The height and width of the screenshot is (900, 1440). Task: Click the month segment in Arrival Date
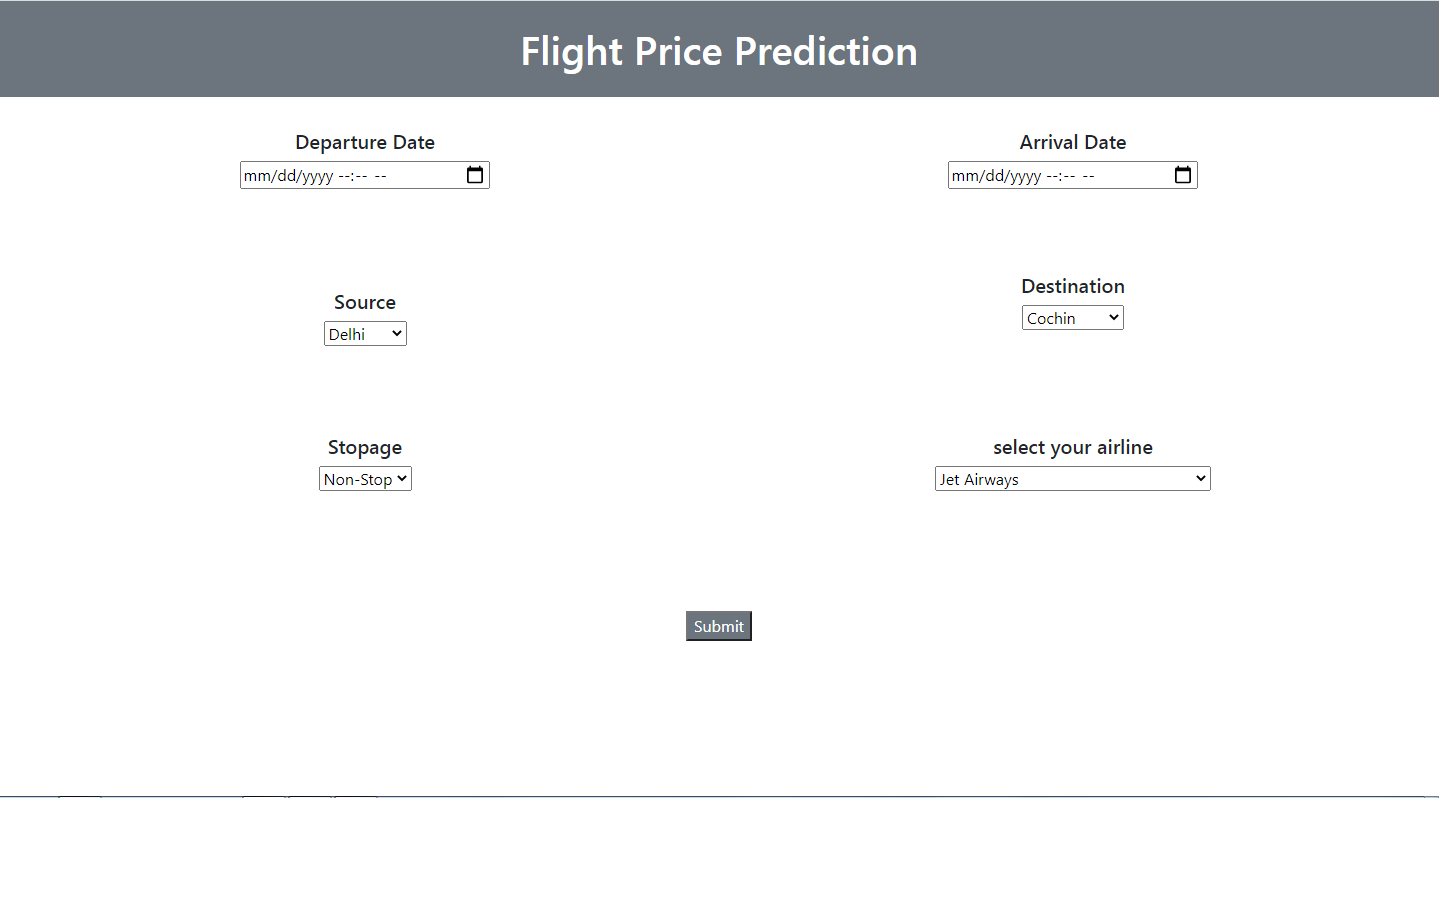pyautogui.click(x=966, y=175)
